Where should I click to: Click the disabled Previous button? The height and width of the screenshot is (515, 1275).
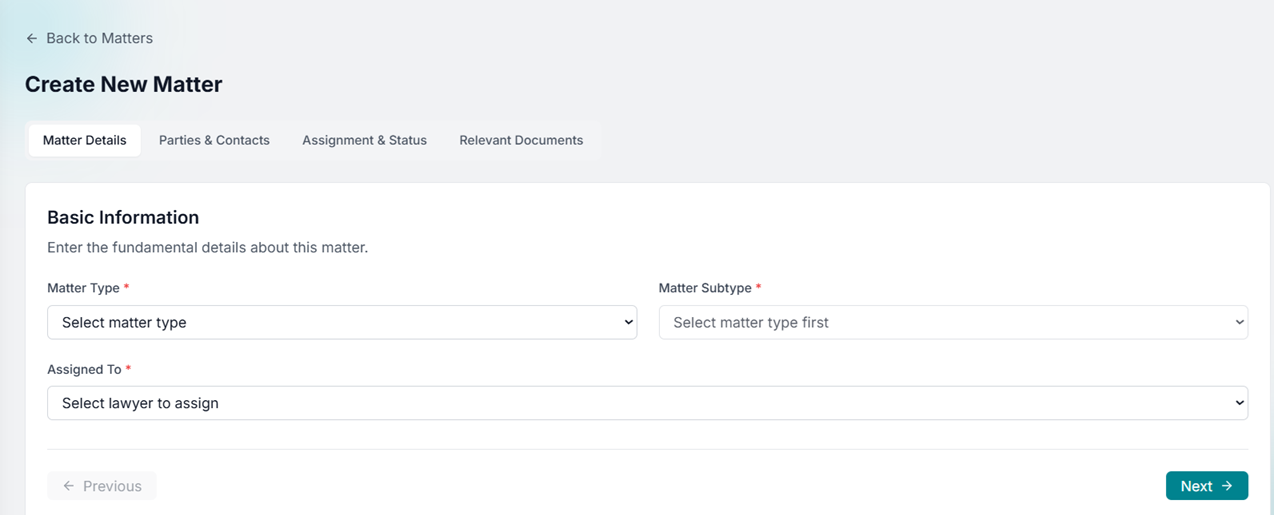[102, 486]
